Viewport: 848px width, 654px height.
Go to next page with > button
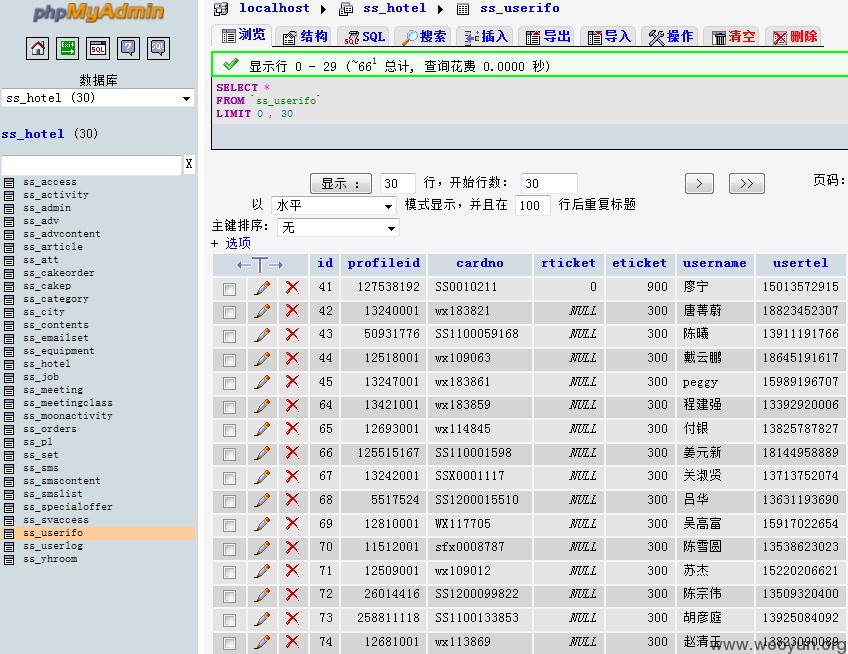pyautogui.click(x=699, y=183)
